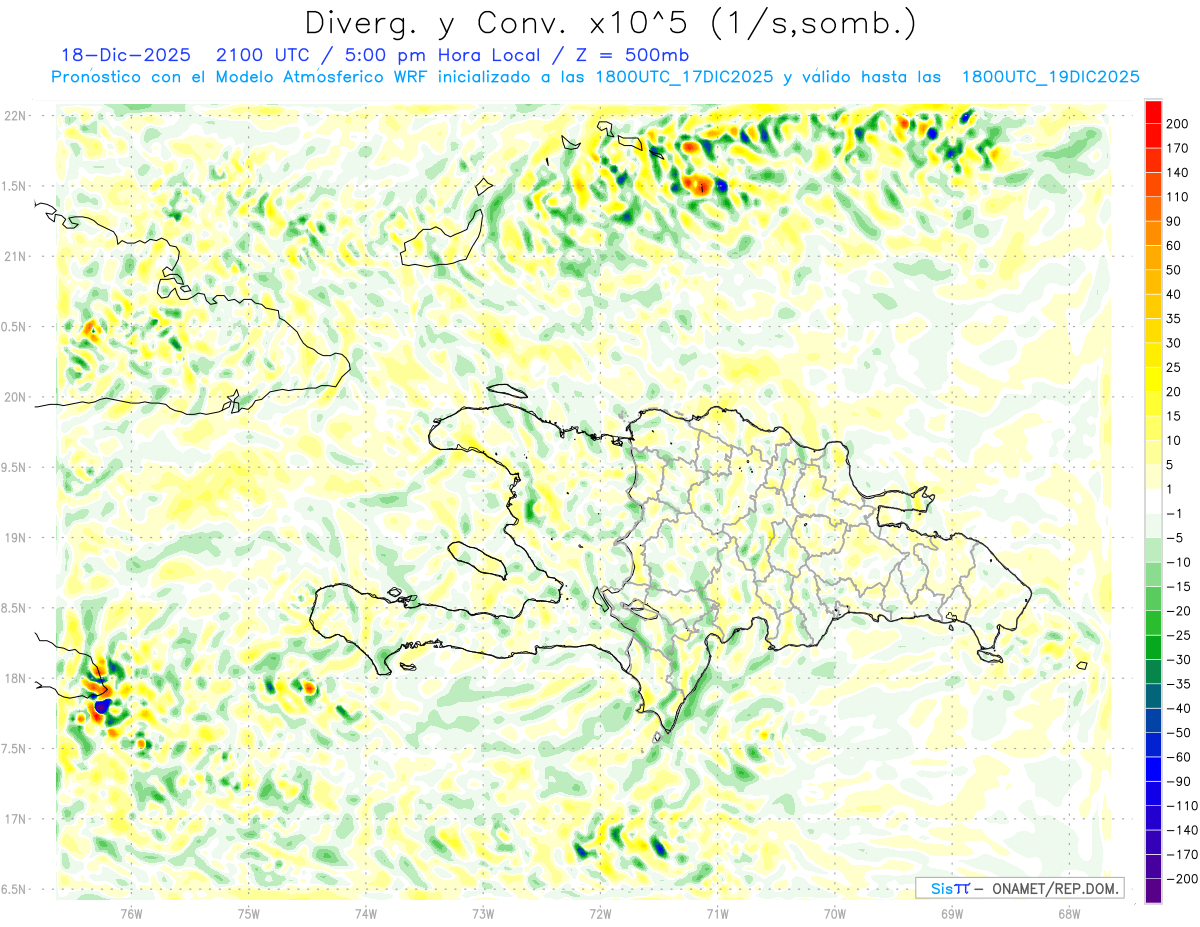Click the '7.5N' latitude label

click(15, 748)
